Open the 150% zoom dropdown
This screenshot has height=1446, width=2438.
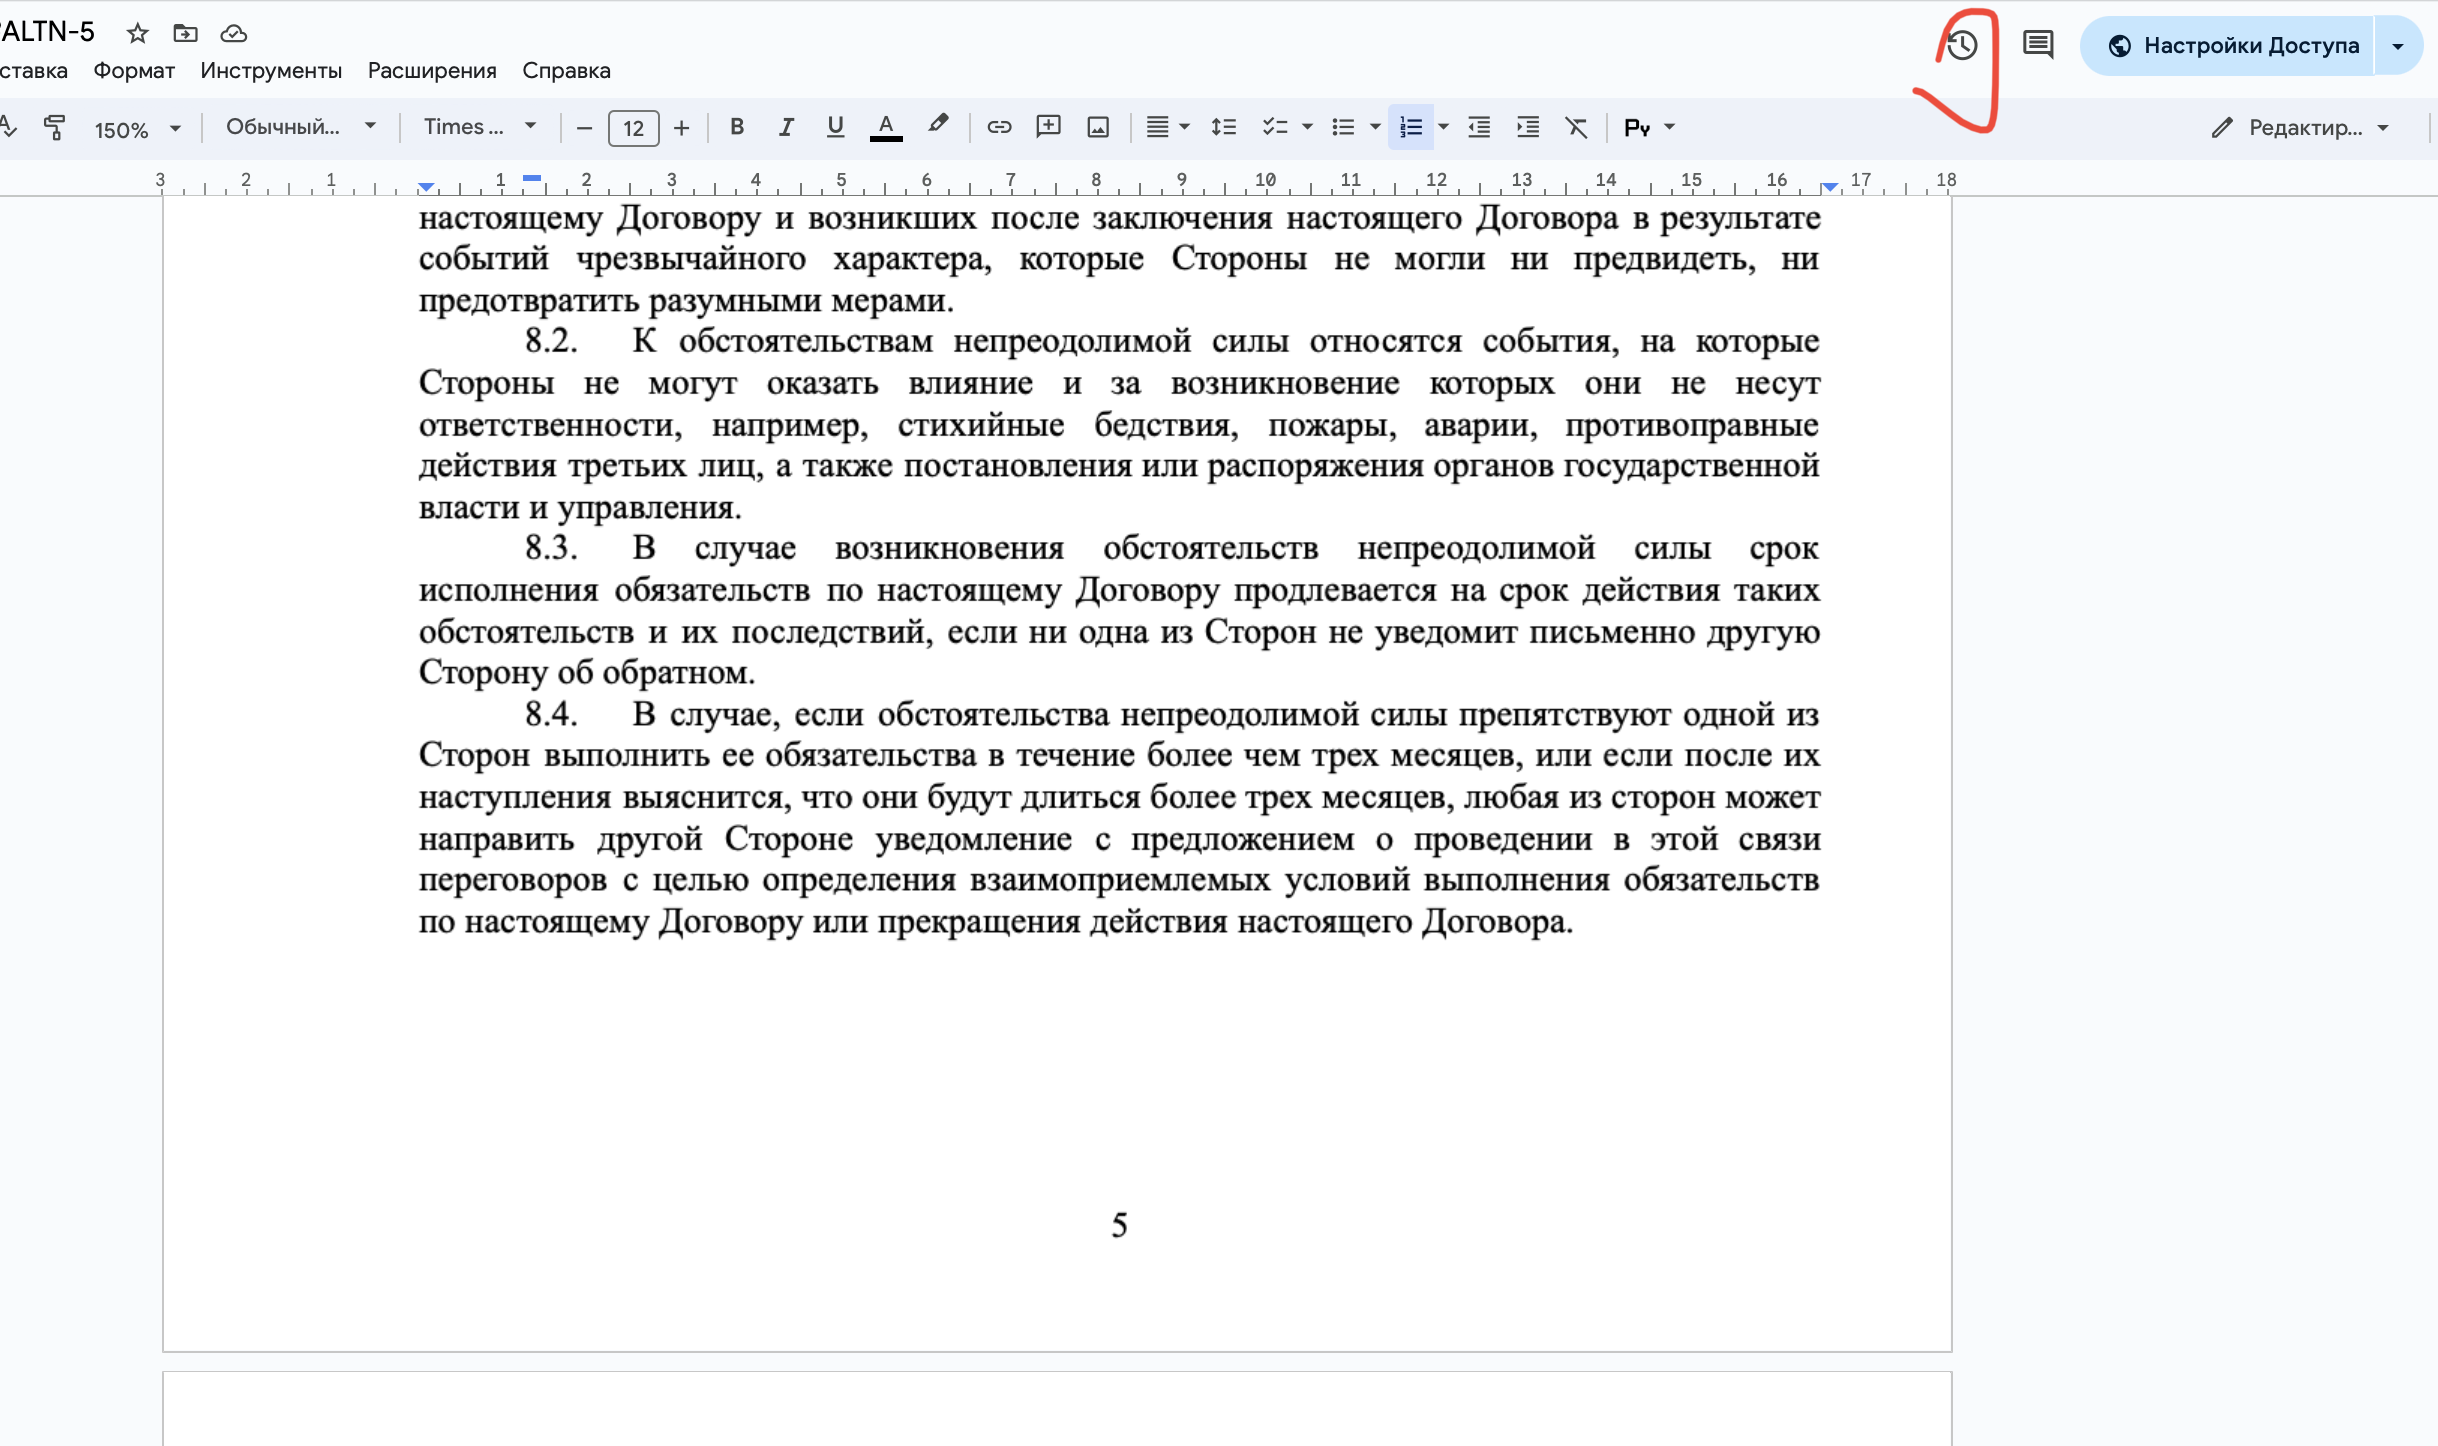pyautogui.click(x=137, y=129)
